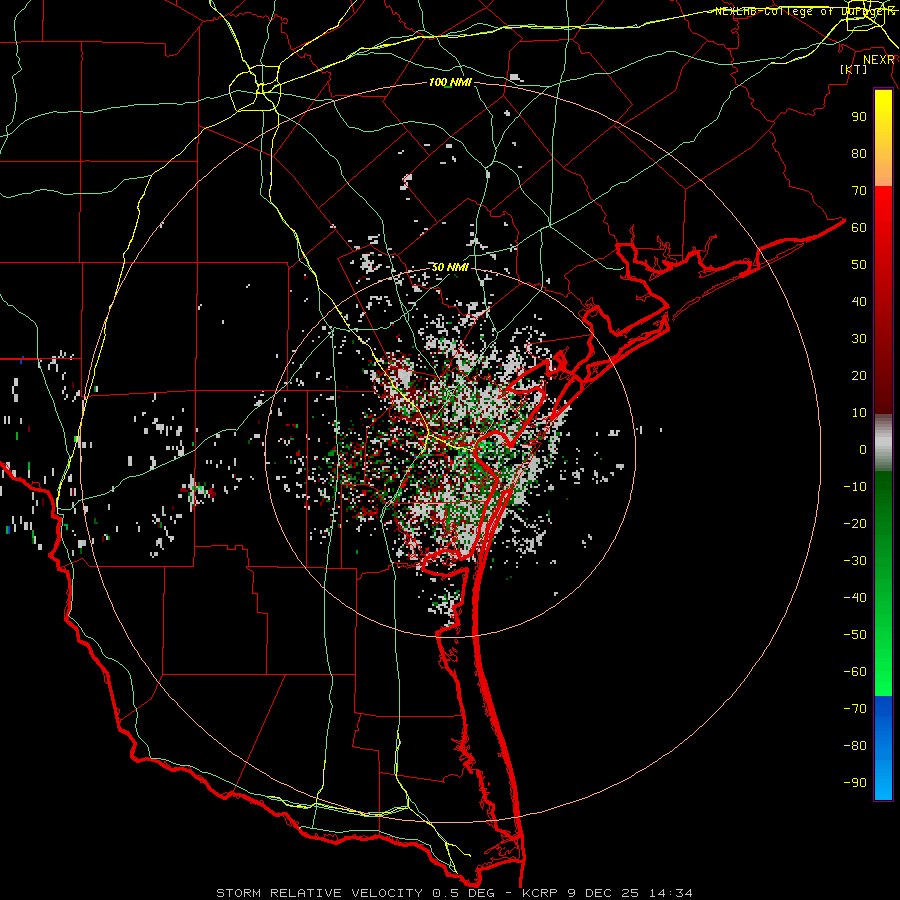This screenshot has height=900, width=900.
Task: Select the 60 knot scale value
Action: click(x=859, y=227)
